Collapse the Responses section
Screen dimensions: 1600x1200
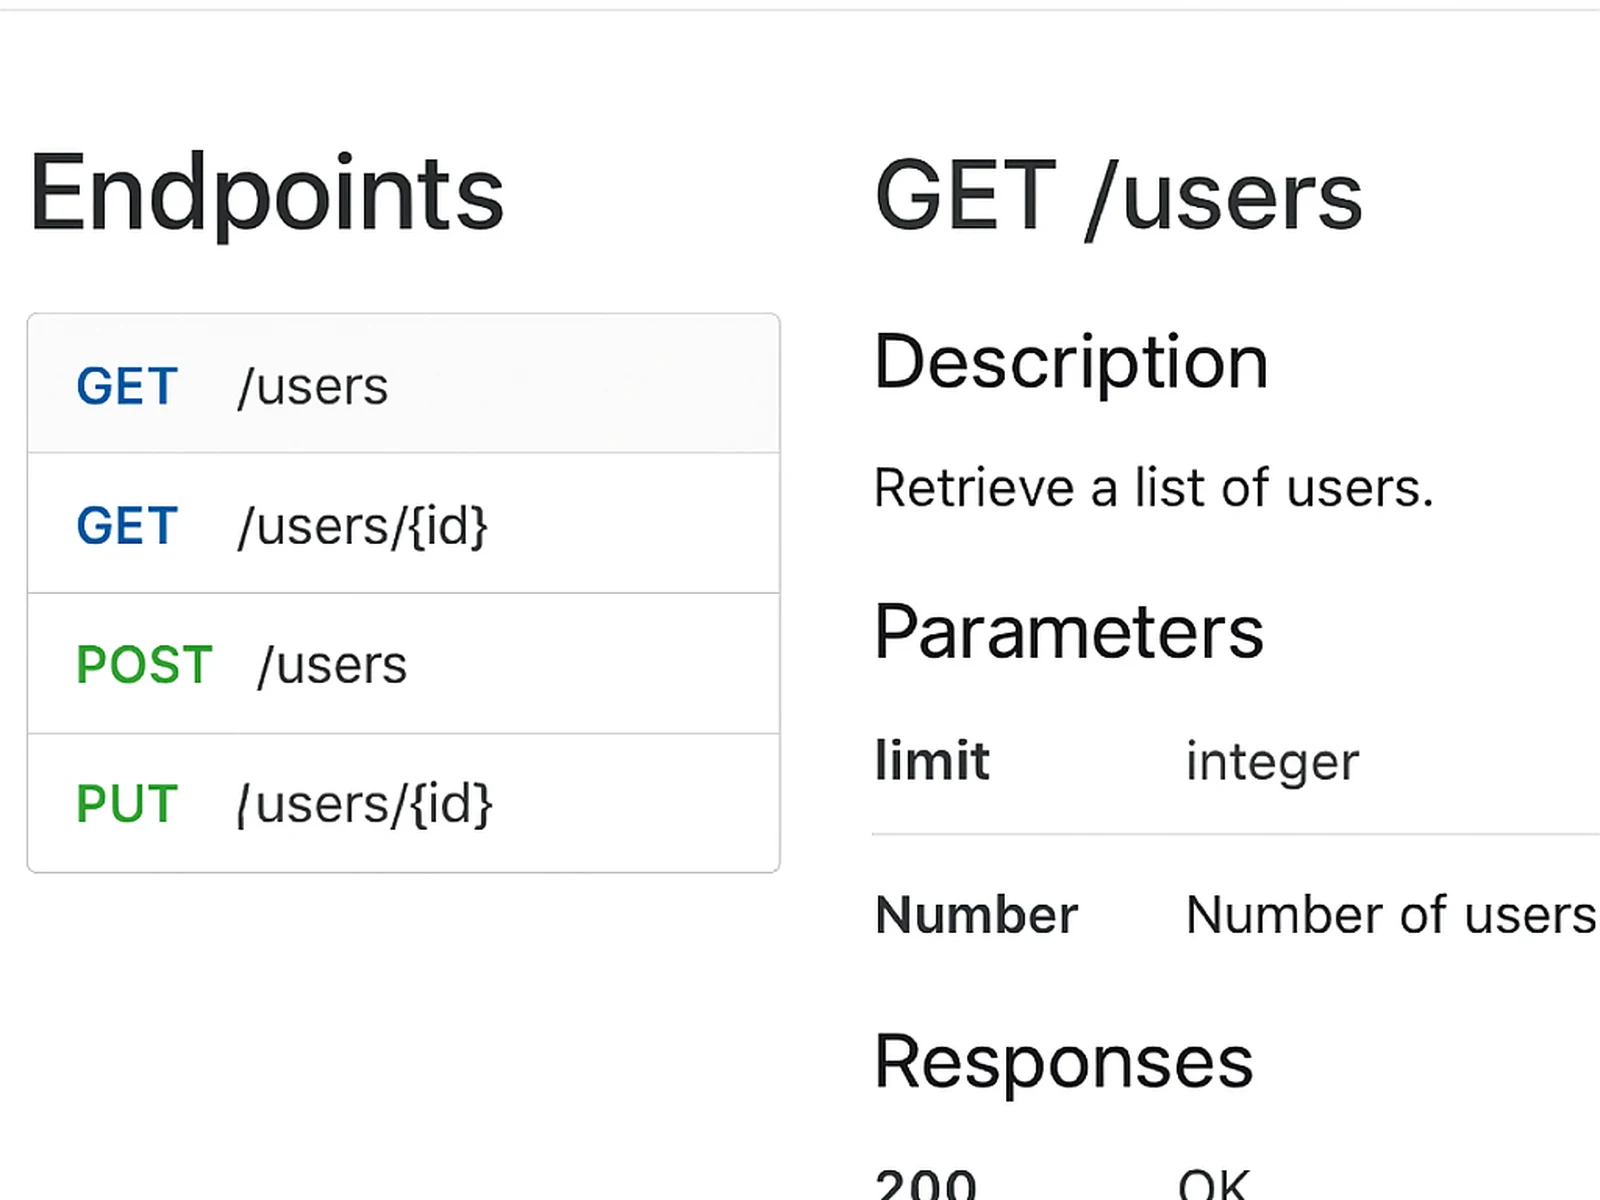tap(1062, 1062)
